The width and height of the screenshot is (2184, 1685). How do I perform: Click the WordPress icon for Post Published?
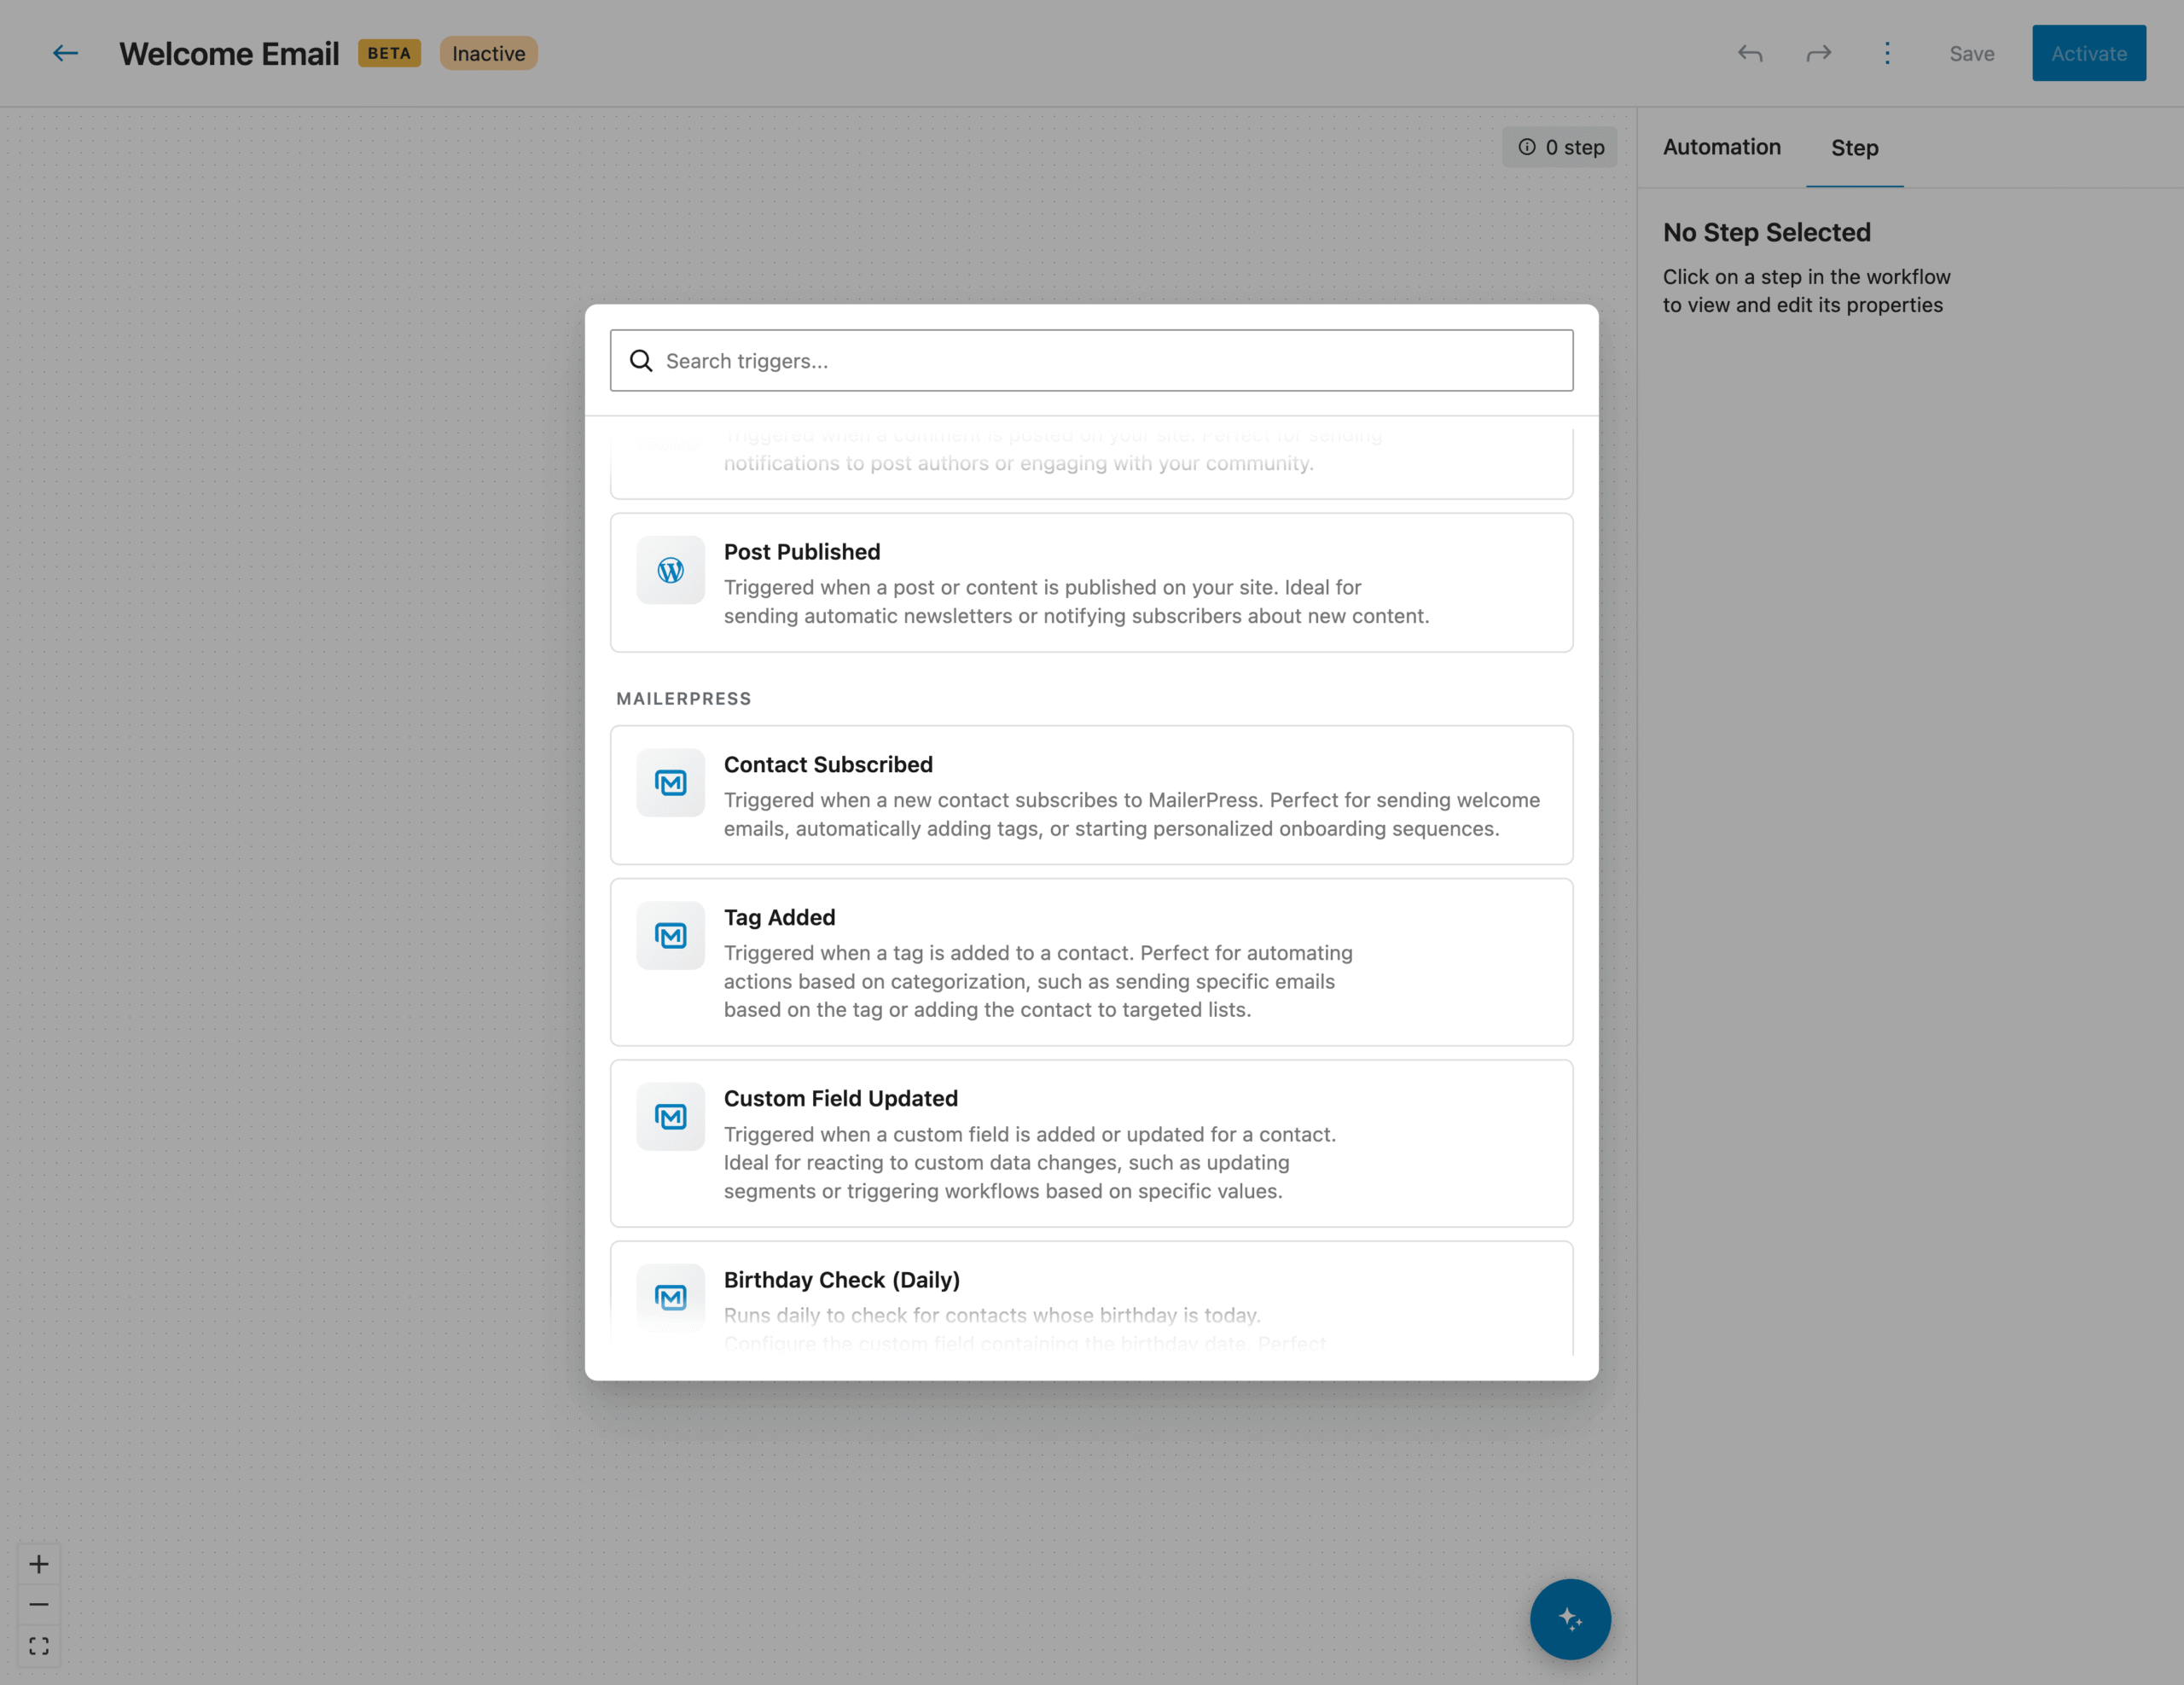[671, 570]
